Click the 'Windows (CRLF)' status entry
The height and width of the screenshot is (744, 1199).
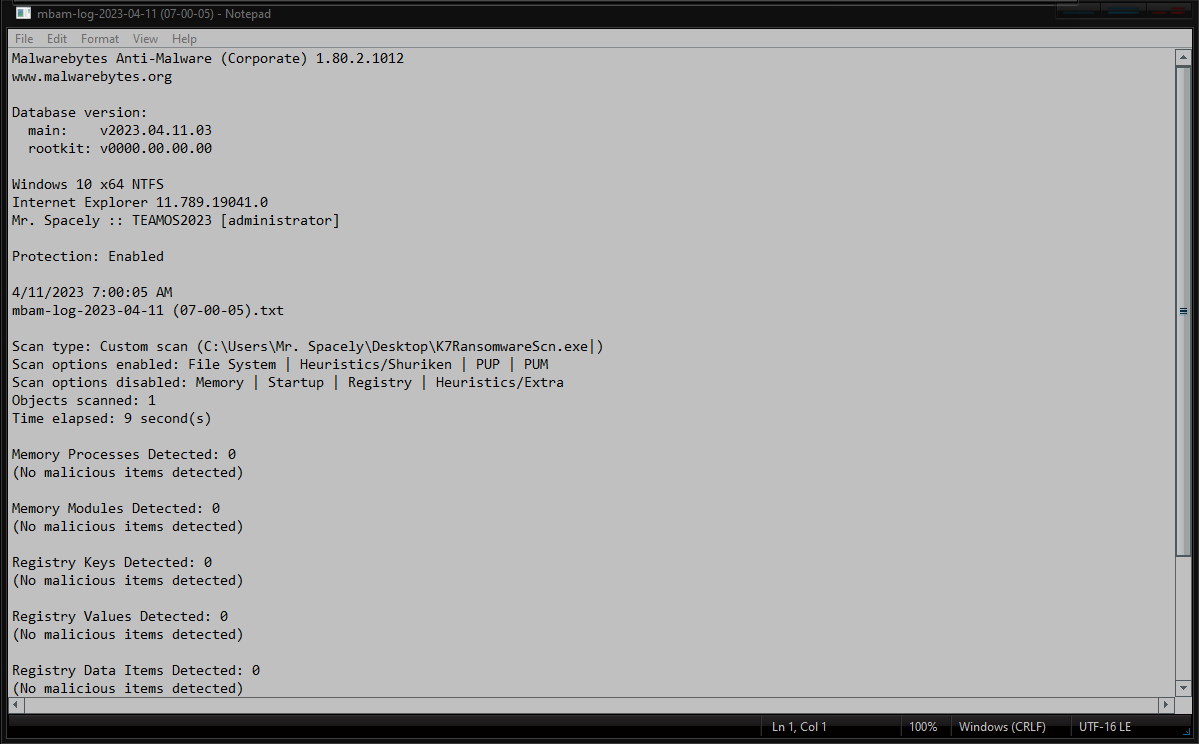[x=1002, y=726]
